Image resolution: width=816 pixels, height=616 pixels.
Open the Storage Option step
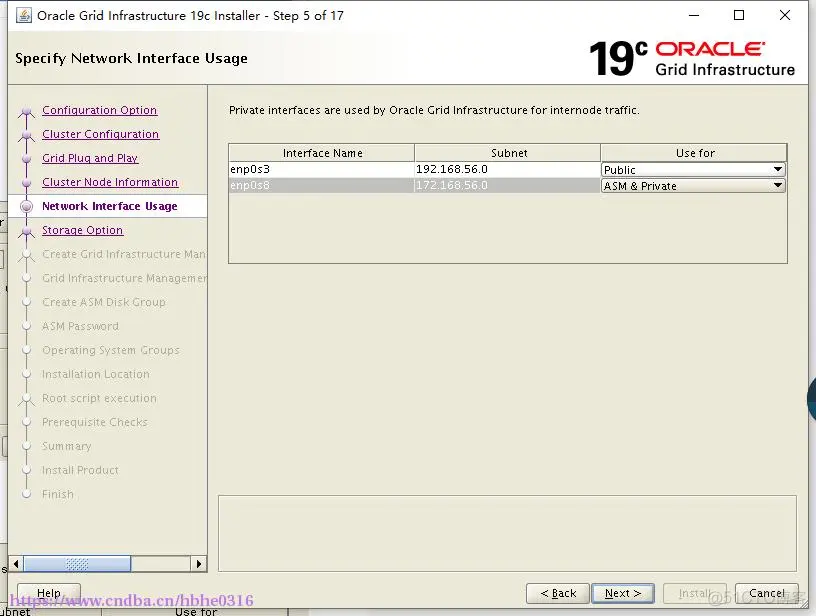(x=82, y=230)
